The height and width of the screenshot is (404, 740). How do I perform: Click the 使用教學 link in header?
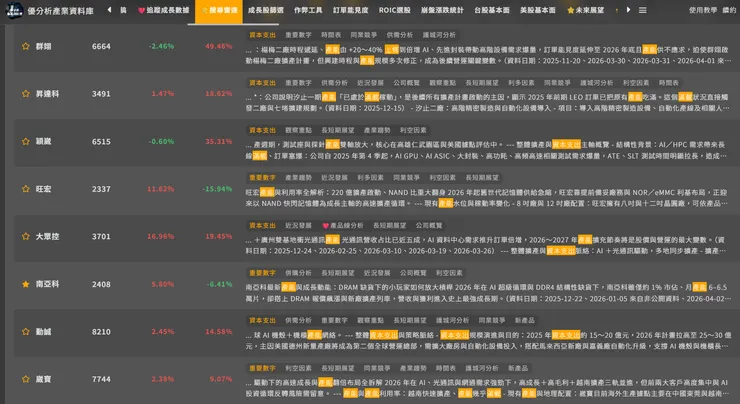click(x=703, y=10)
